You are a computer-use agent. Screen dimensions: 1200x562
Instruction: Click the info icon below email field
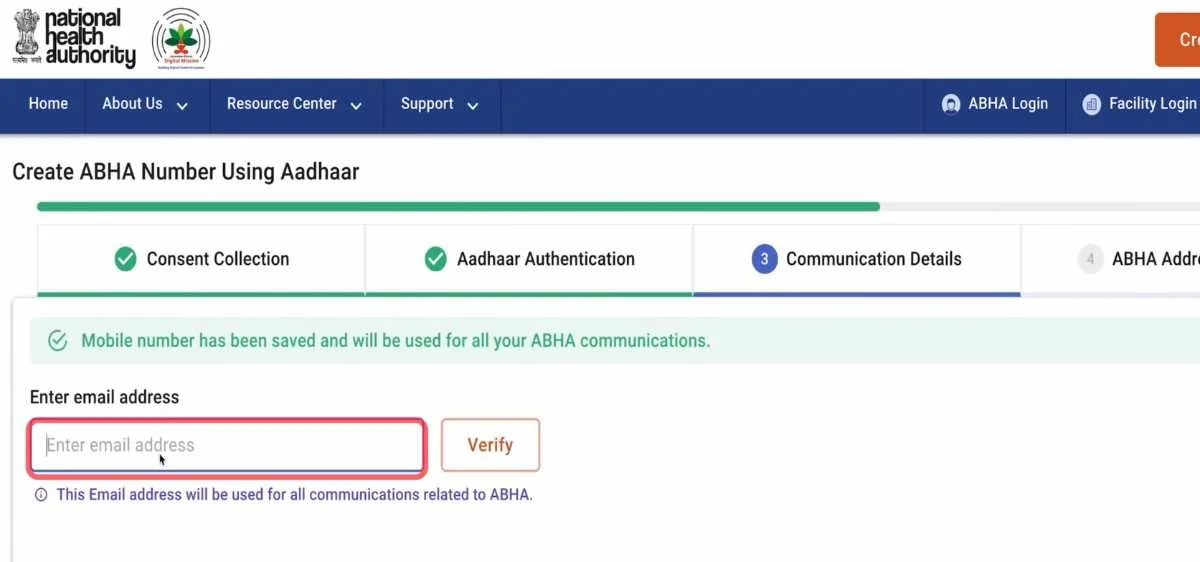pos(41,495)
